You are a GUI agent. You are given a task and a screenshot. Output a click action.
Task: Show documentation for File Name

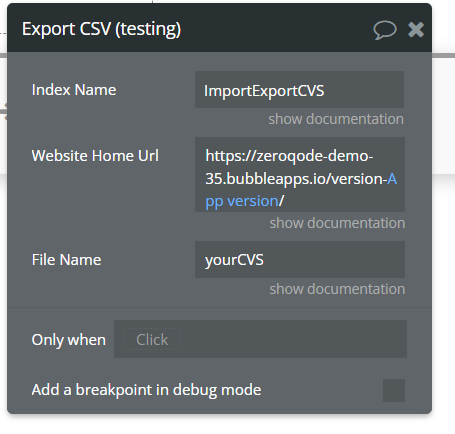pyautogui.click(x=337, y=289)
